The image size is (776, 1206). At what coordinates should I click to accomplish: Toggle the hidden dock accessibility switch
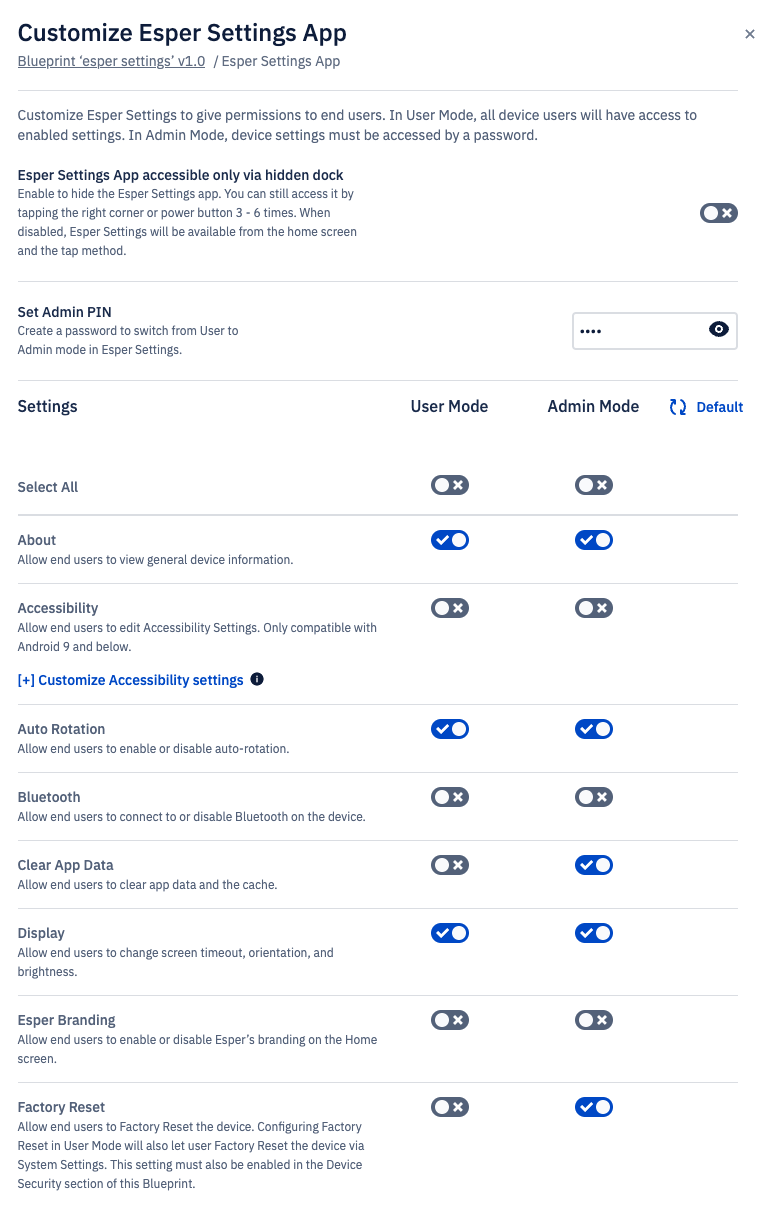pos(719,213)
